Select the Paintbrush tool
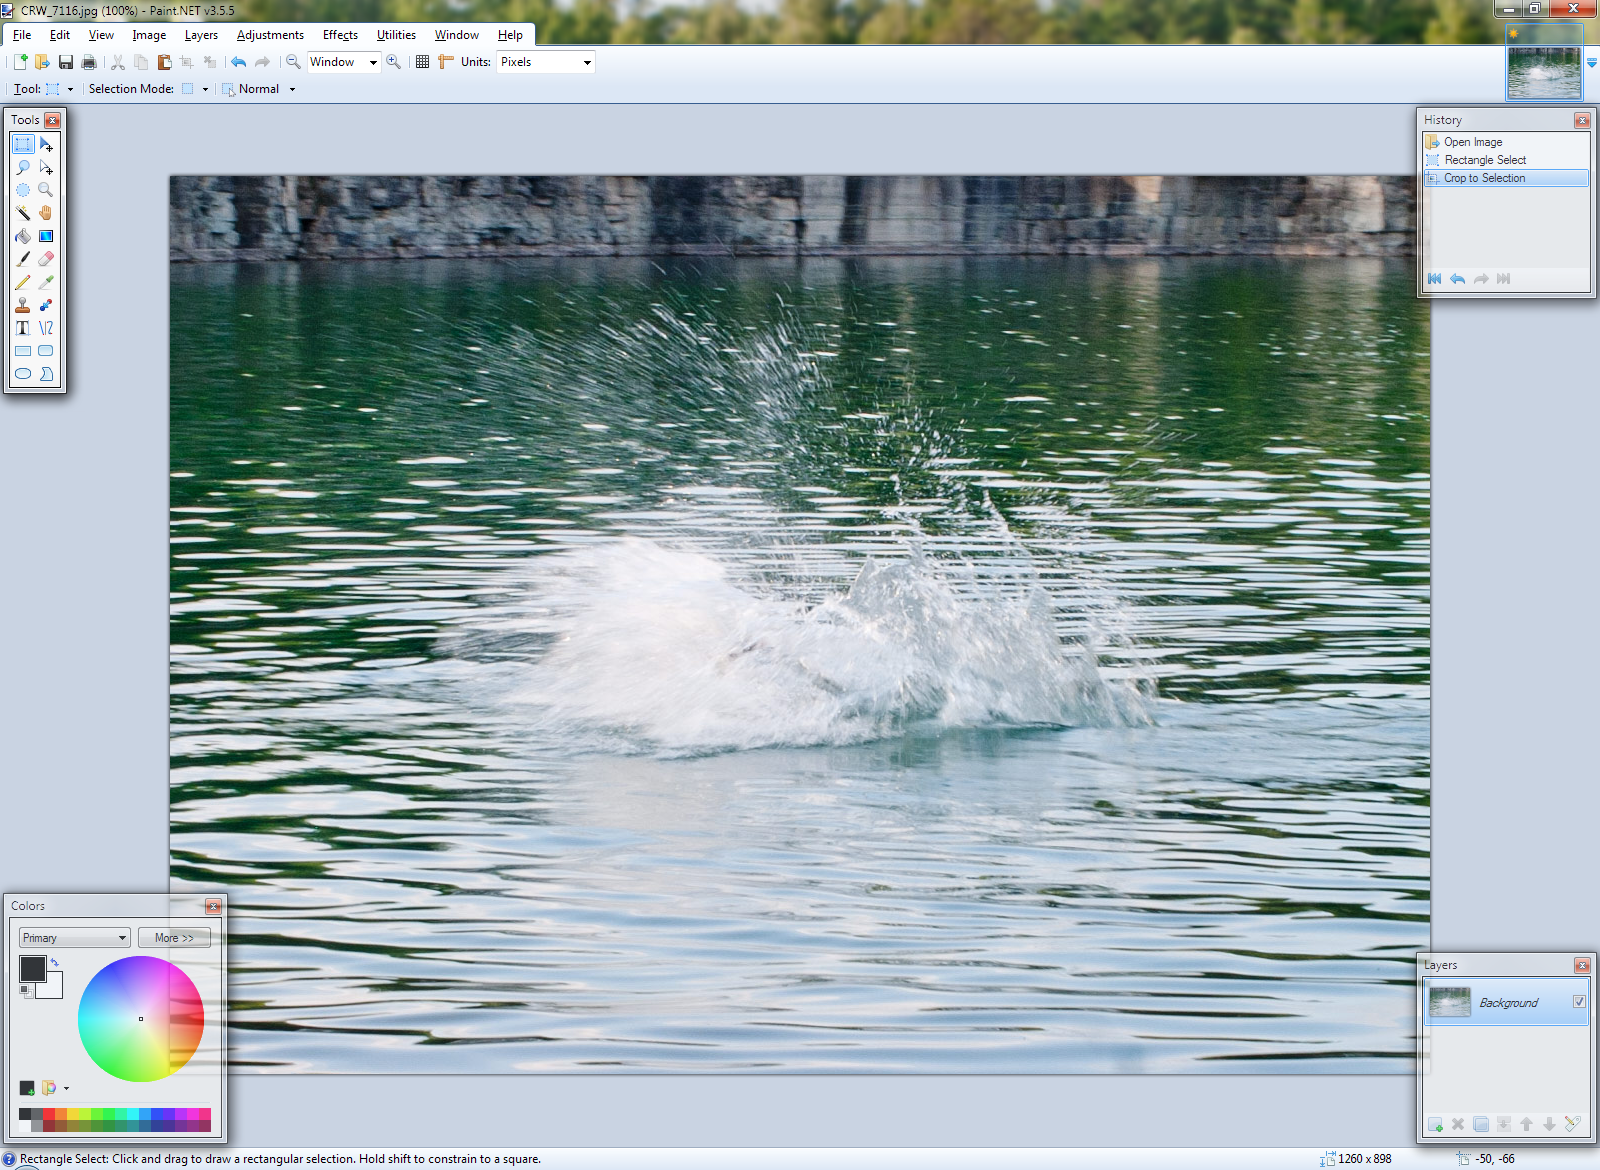Viewport: 1600px width, 1170px height. 23,259
